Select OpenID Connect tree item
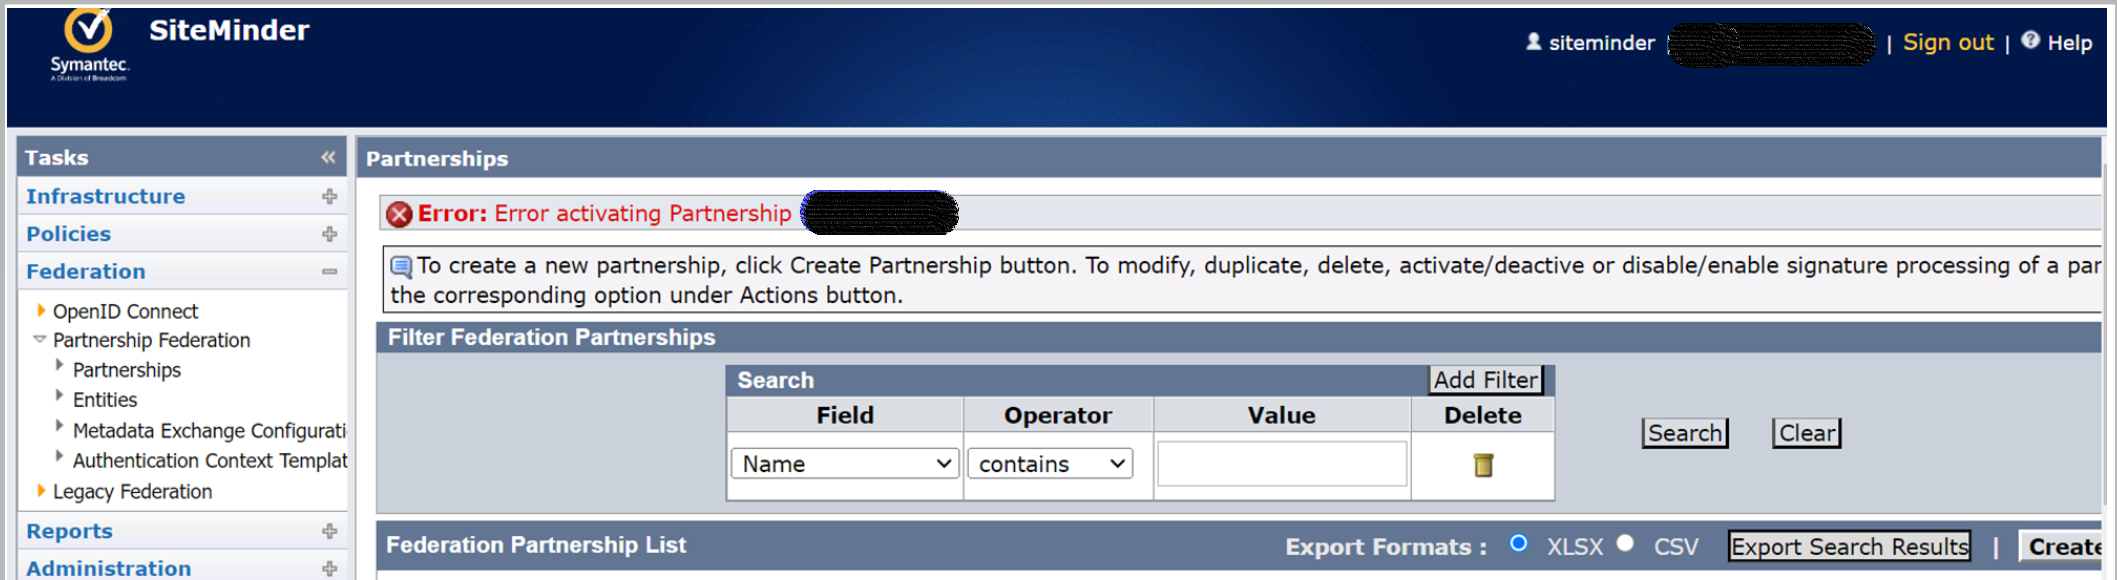This screenshot has height=580, width=2117. click(125, 311)
